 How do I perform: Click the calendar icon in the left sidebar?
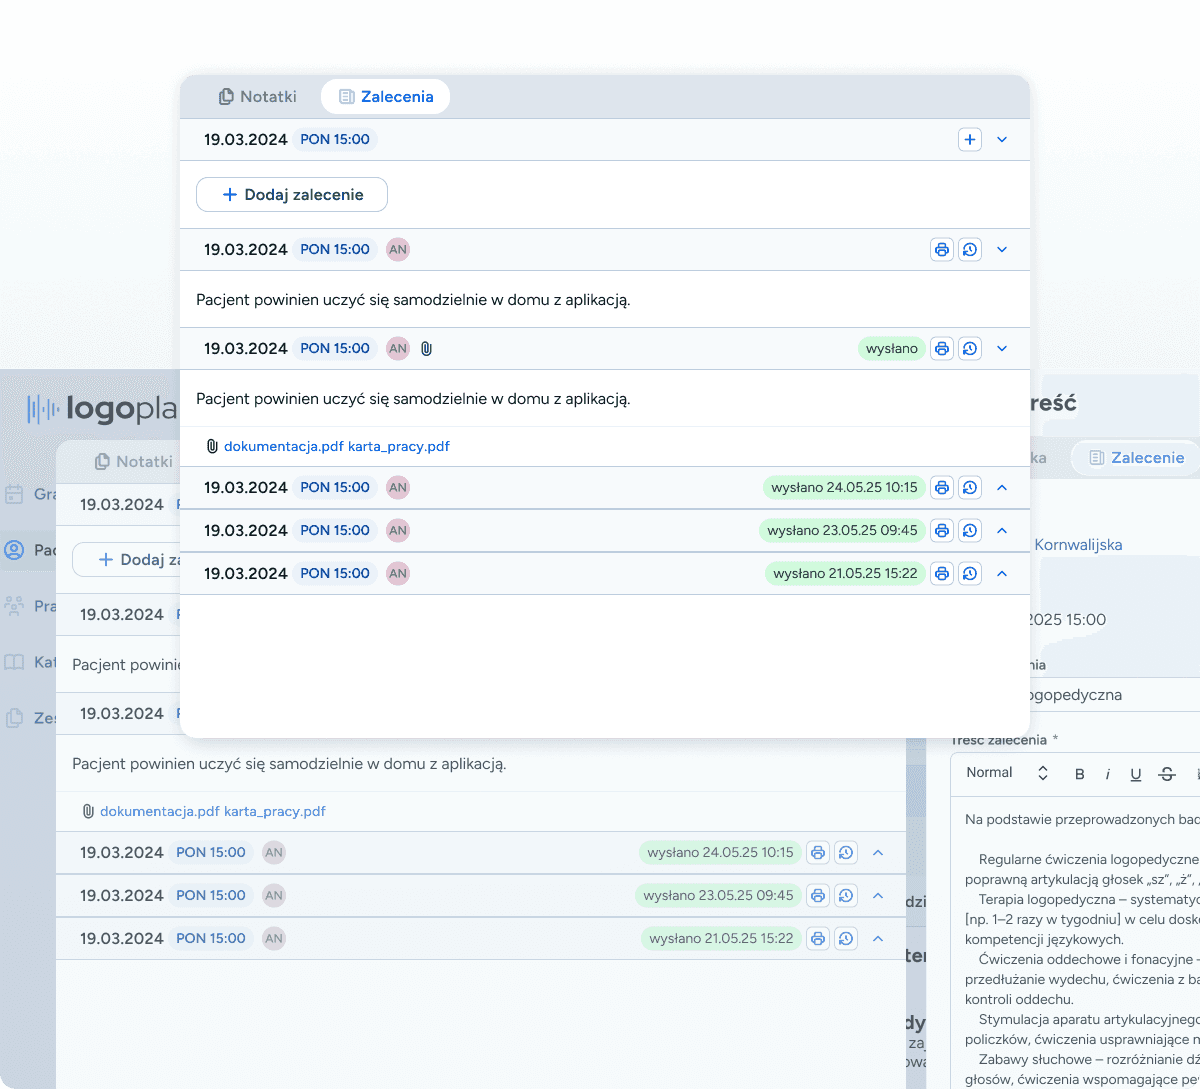(x=14, y=494)
